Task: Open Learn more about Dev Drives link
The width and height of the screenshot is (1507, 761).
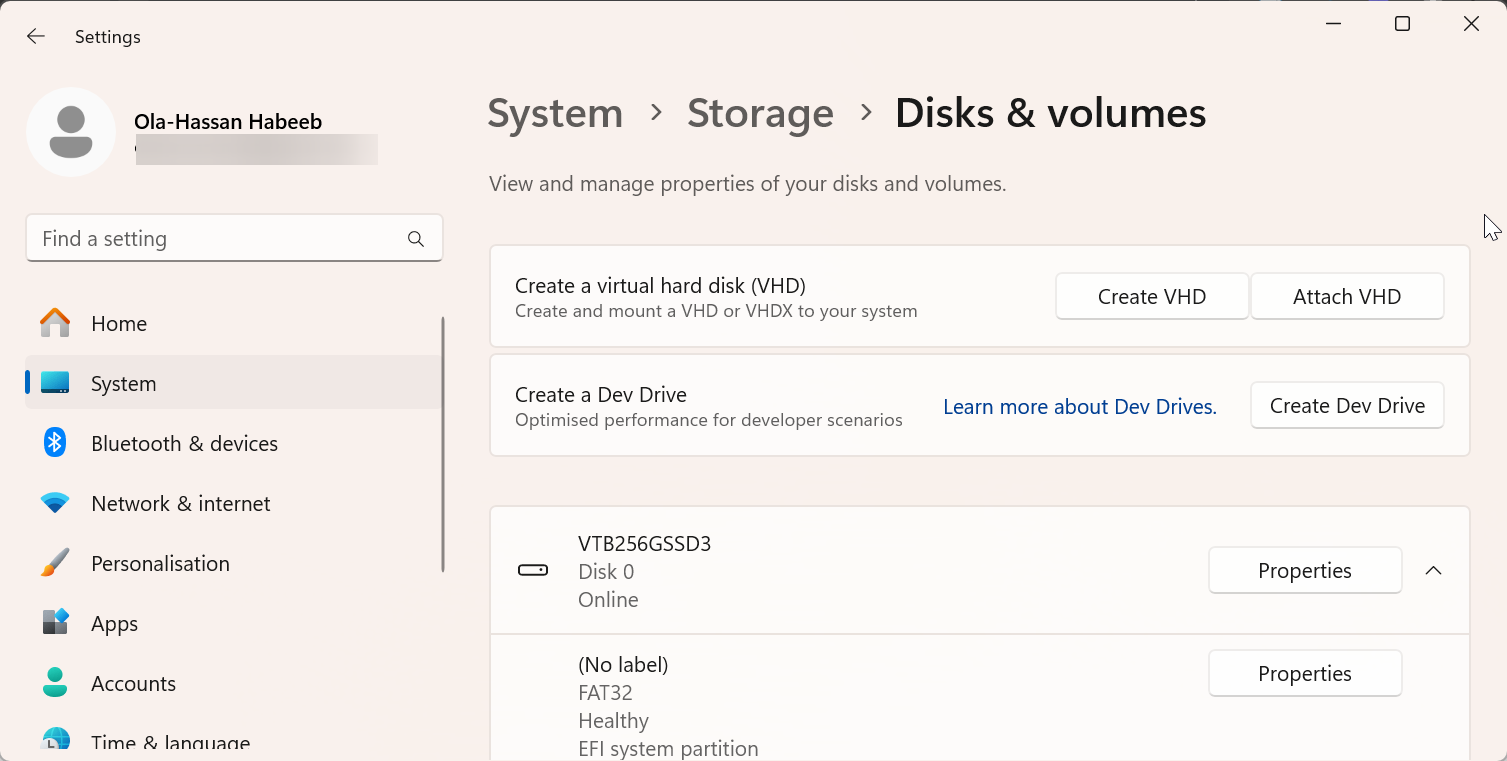Action: [1079, 407]
